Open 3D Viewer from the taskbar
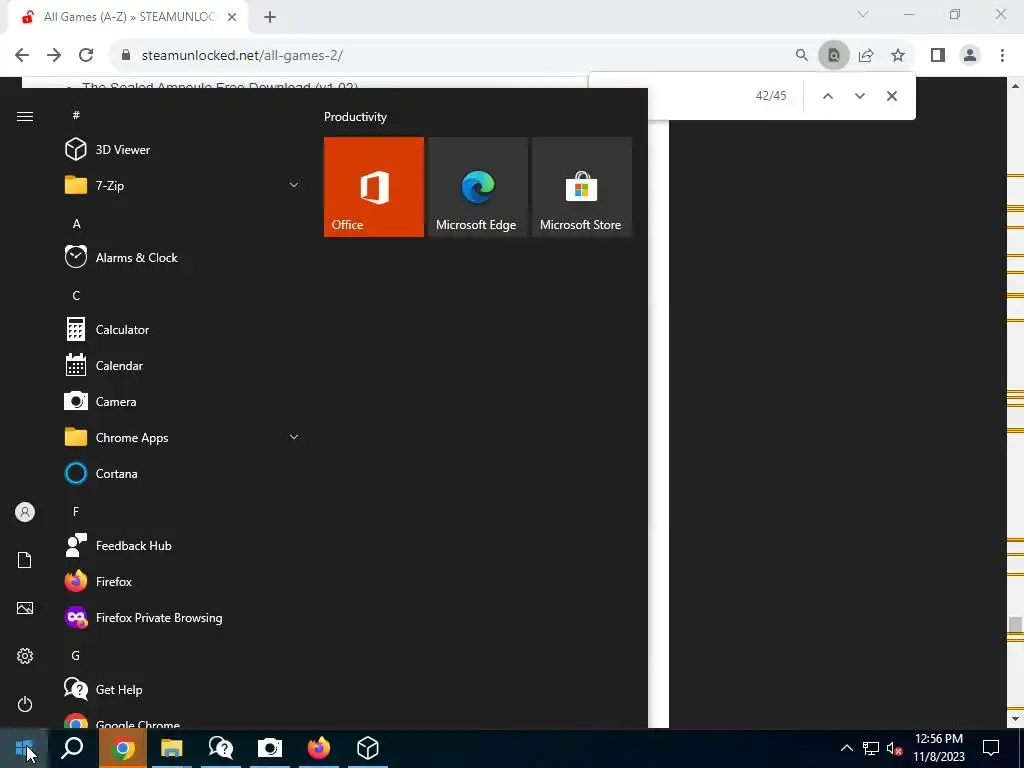 click(368, 748)
